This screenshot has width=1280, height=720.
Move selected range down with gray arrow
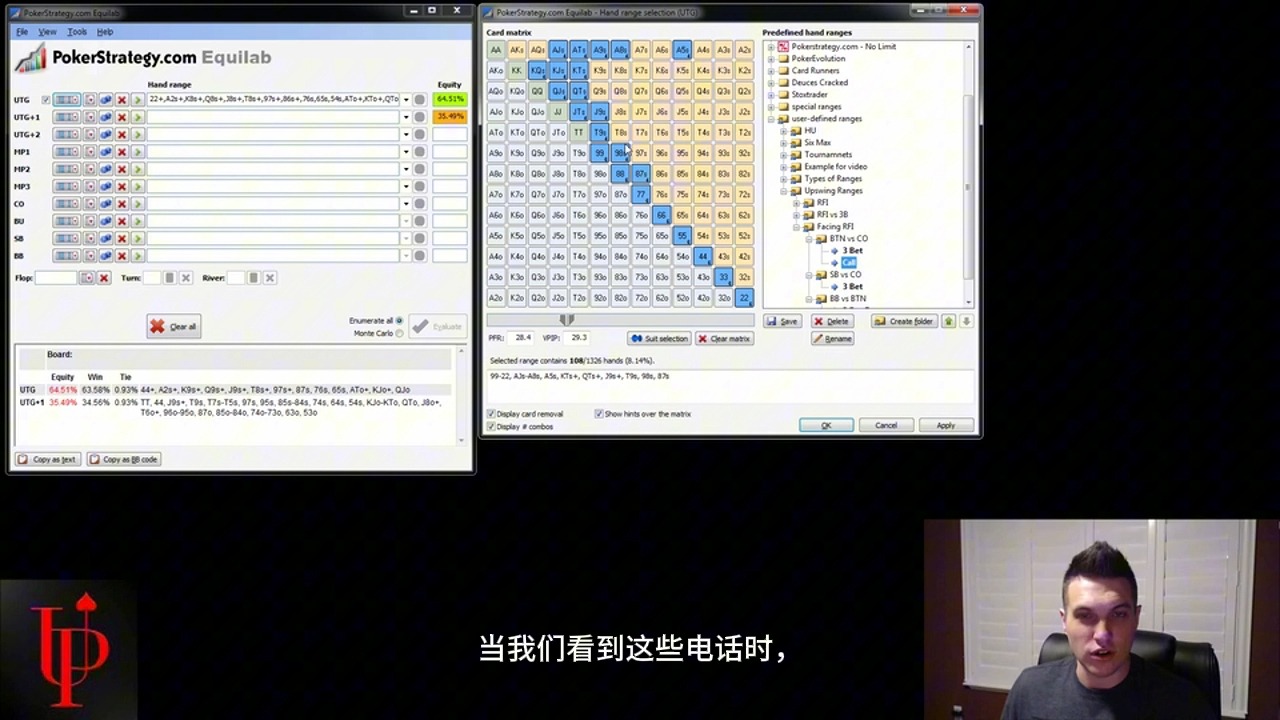pos(965,321)
